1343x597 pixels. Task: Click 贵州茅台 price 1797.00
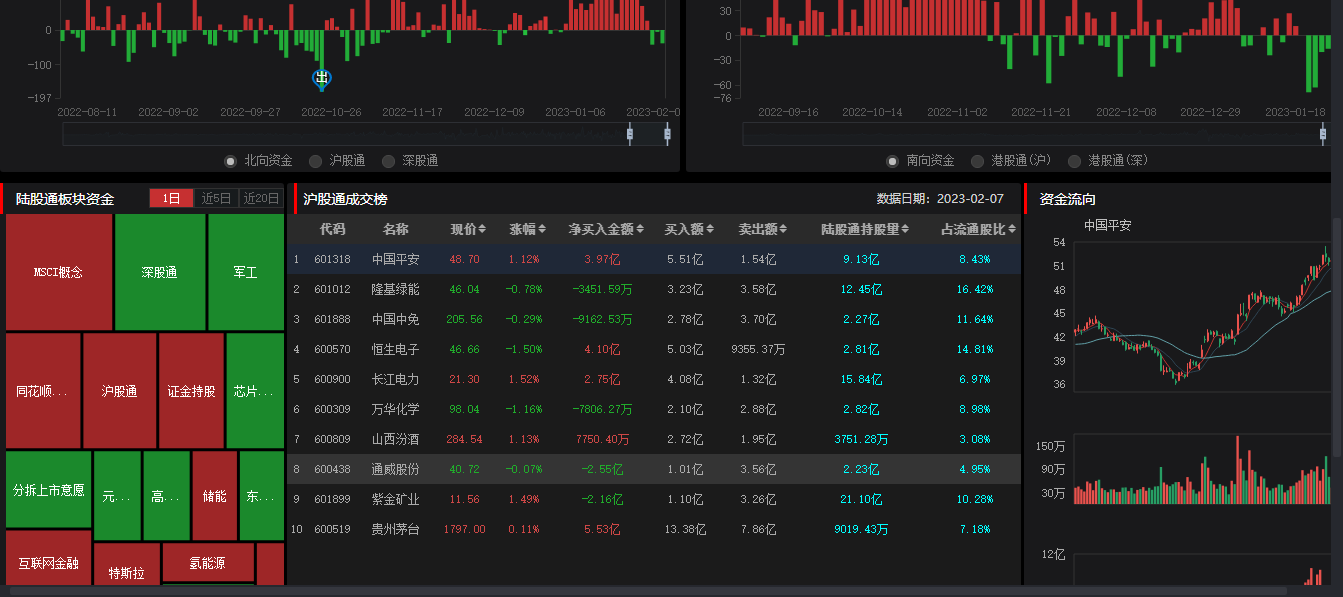click(465, 529)
